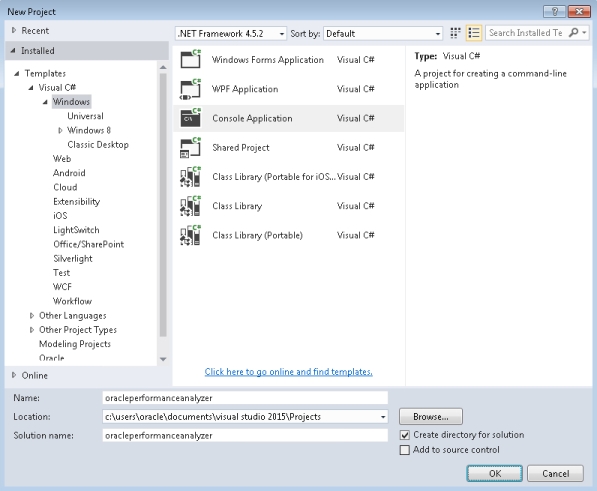
Task: Expand the Other Languages node
Action: pyautogui.click(x=32, y=316)
